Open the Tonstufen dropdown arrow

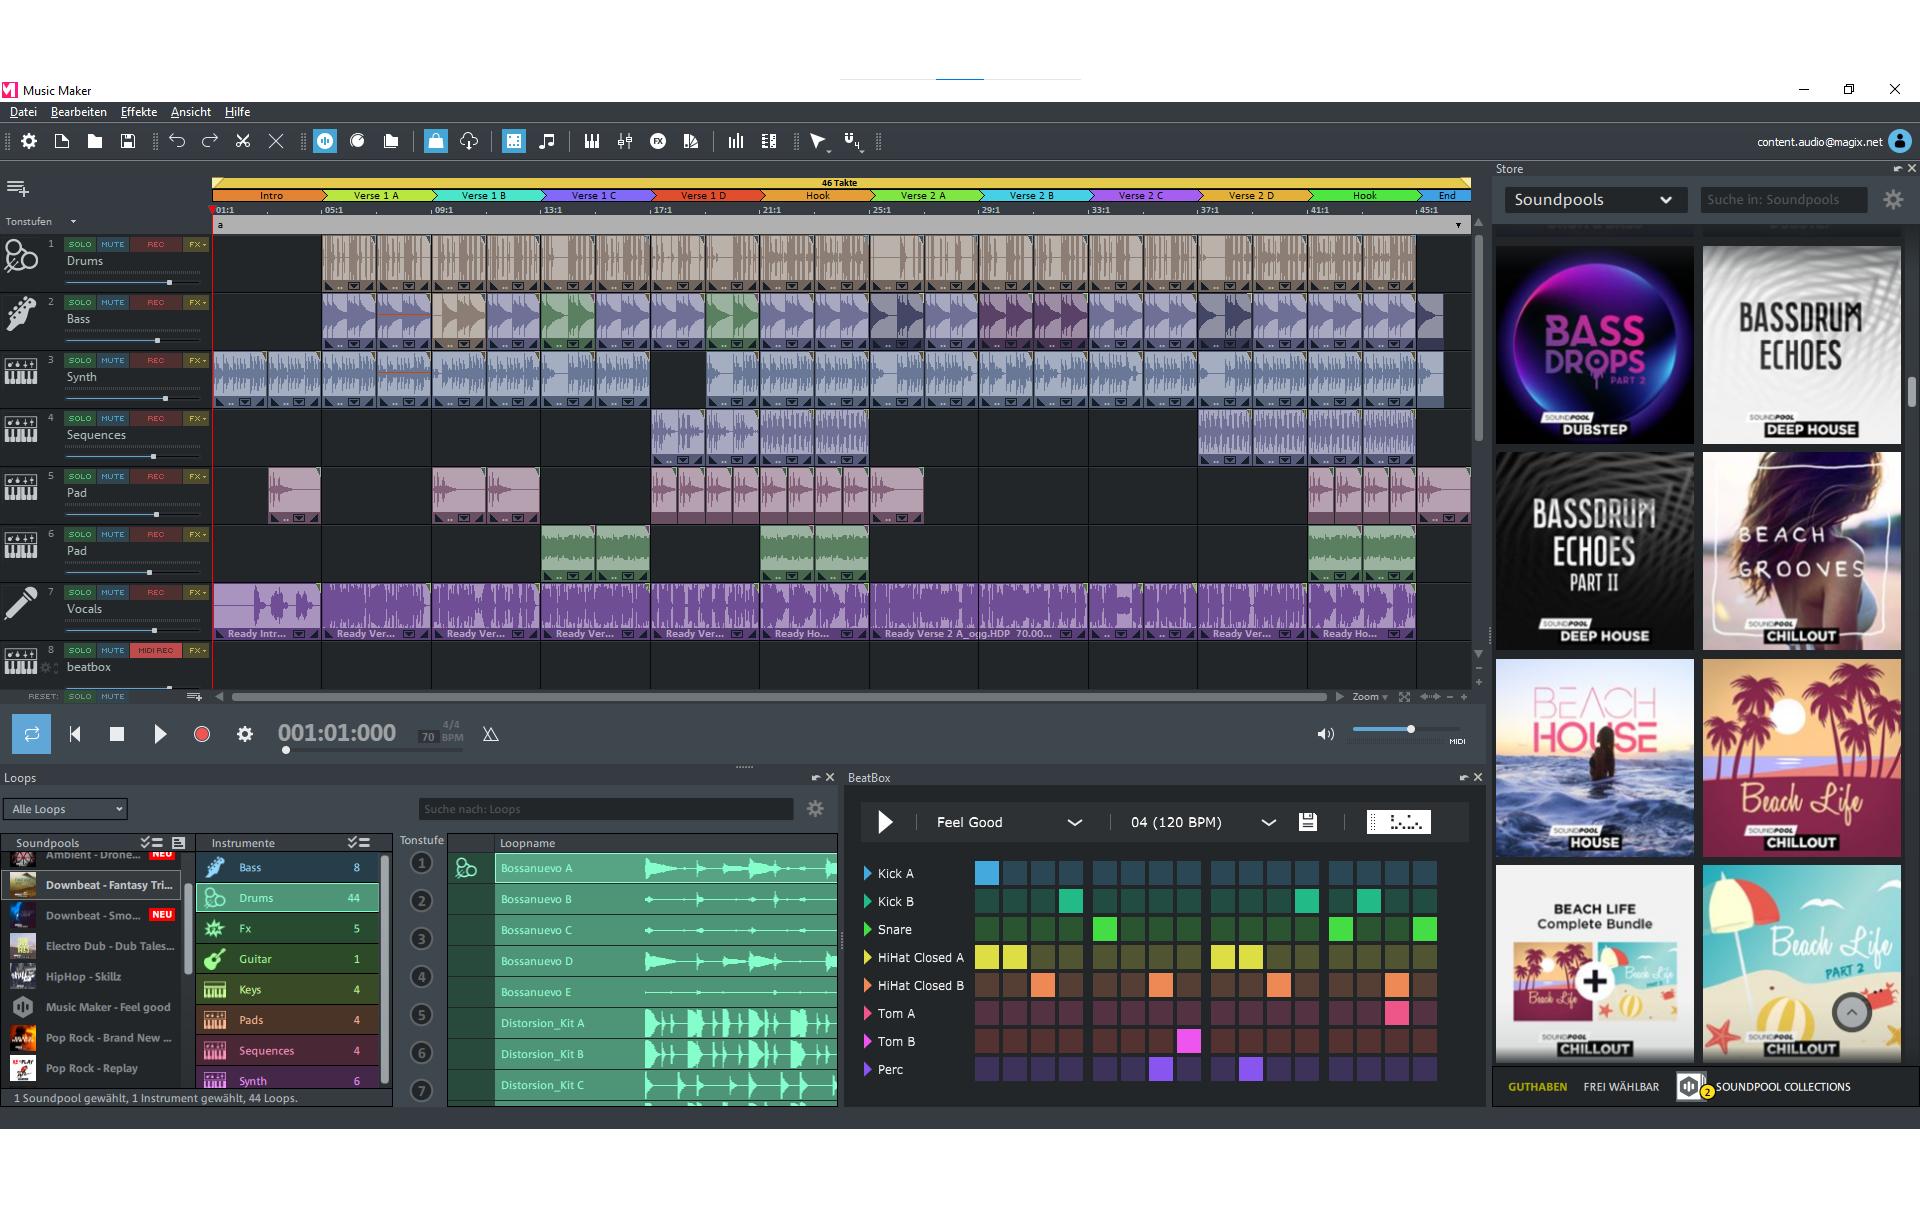(x=73, y=222)
